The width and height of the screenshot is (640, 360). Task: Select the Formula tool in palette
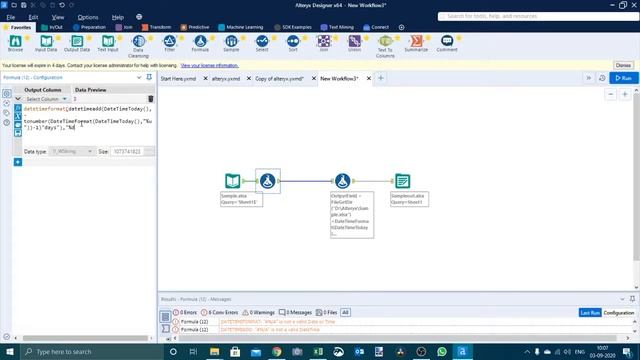click(x=200, y=41)
